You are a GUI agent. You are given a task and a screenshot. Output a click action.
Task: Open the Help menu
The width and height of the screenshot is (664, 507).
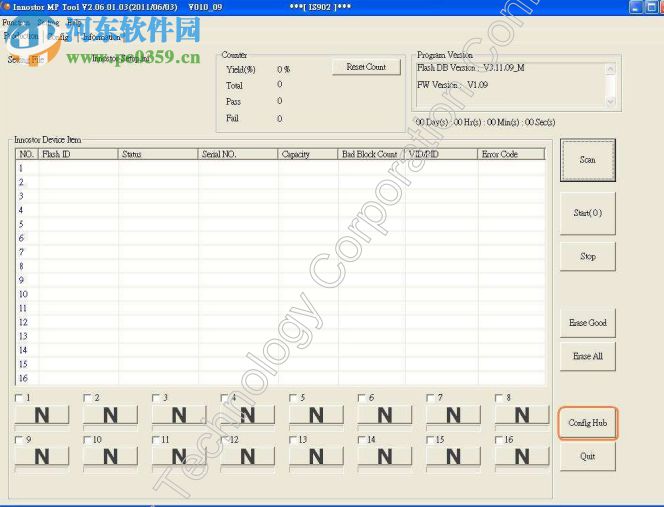74,22
